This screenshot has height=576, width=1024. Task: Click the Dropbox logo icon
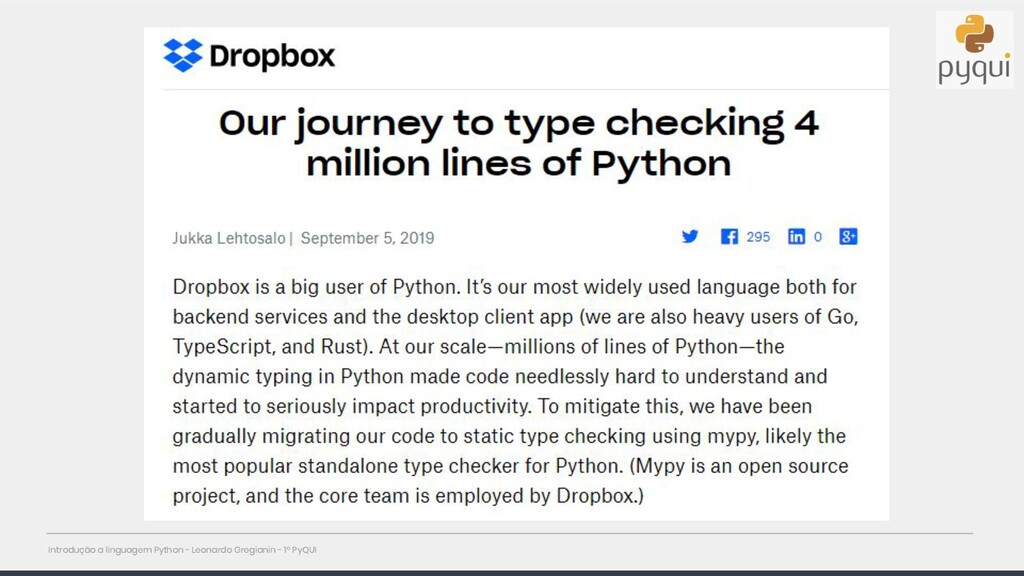183,56
